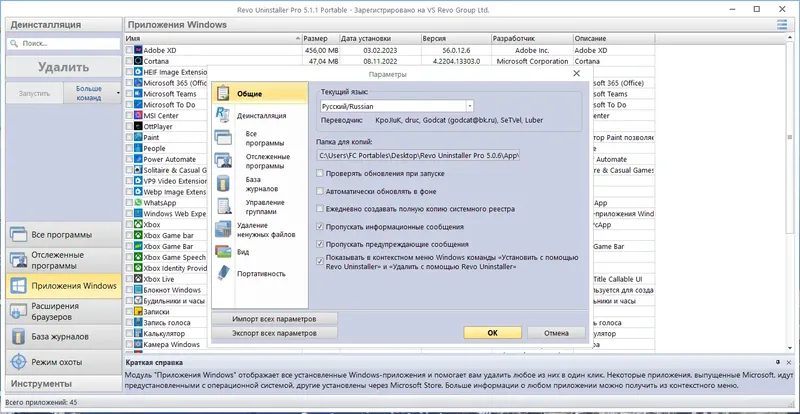800x414 pixels.
Task: Click the Отслеженные программы icon in dialog
Action: pyautogui.click(x=223, y=161)
